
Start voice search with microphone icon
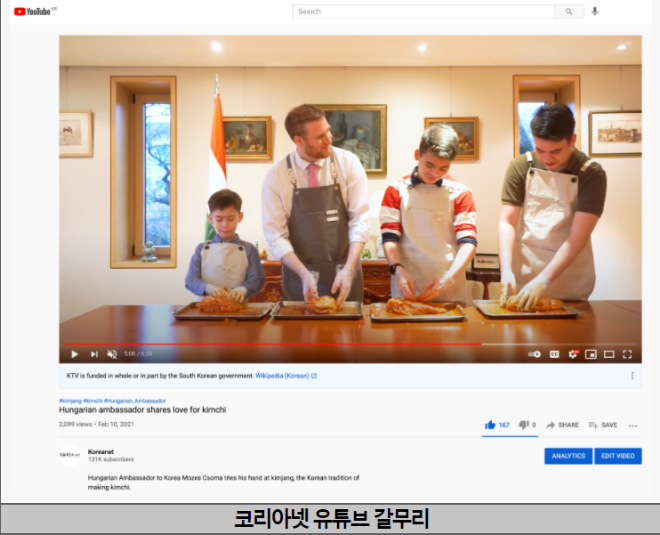click(x=594, y=11)
